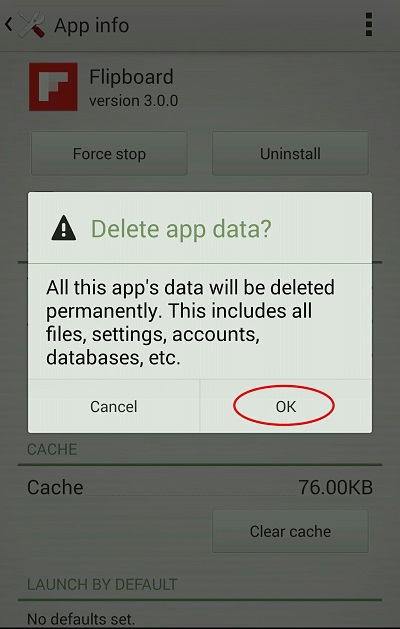
Task: Tap the No defaults set text
Action: pyautogui.click(x=81, y=620)
